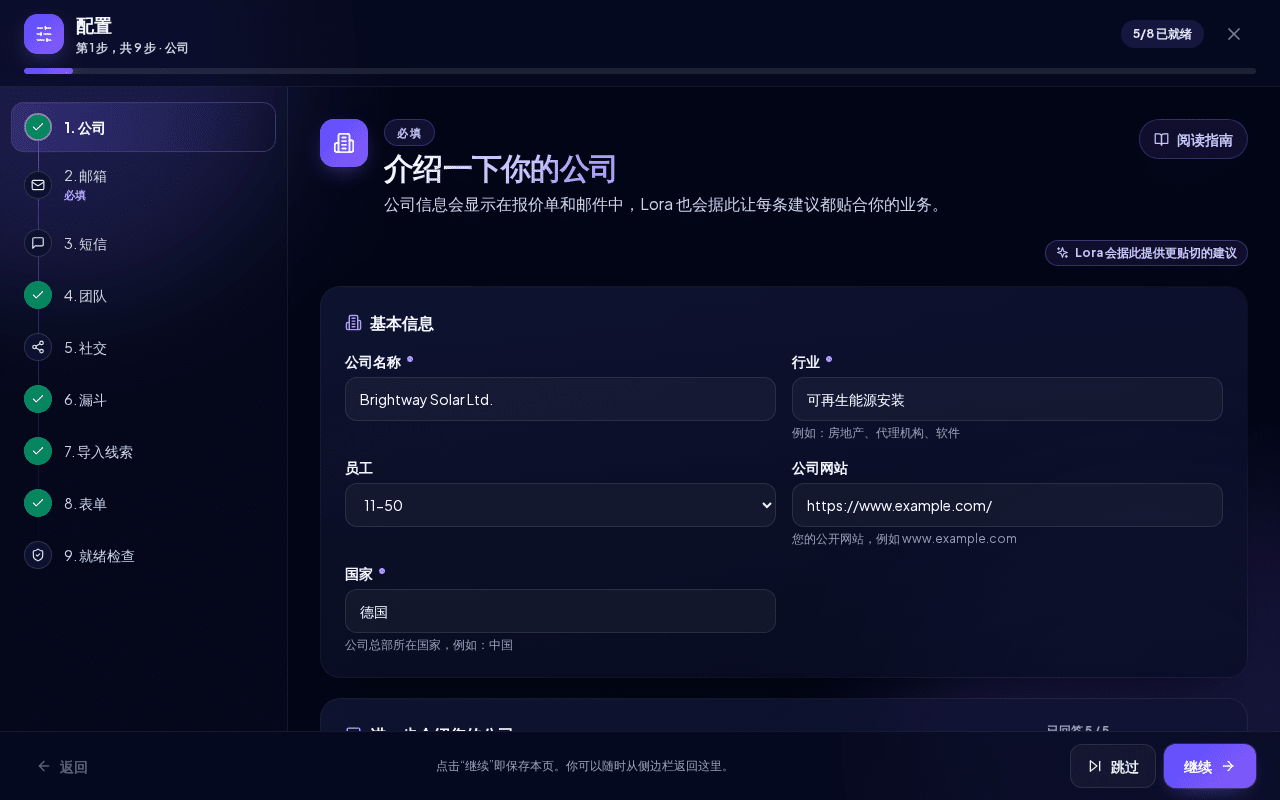Click the 继续 continue button

pyautogui.click(x=1210, y=766)
